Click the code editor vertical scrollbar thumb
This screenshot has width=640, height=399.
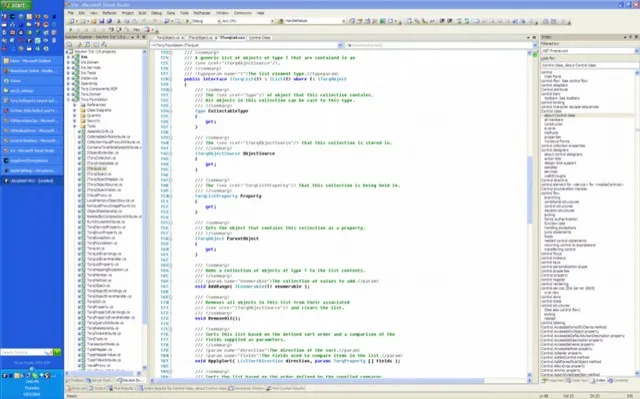click(530, 190)
